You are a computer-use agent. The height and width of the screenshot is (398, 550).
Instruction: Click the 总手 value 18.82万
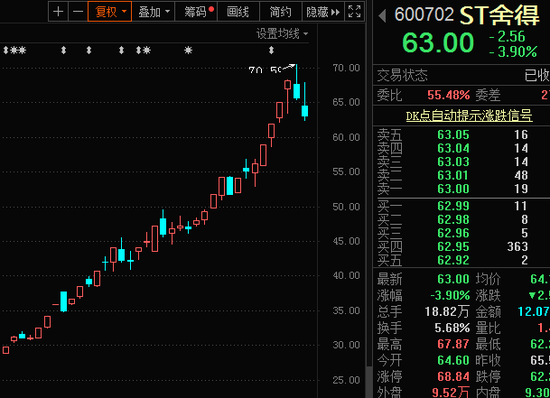[447, 311]
